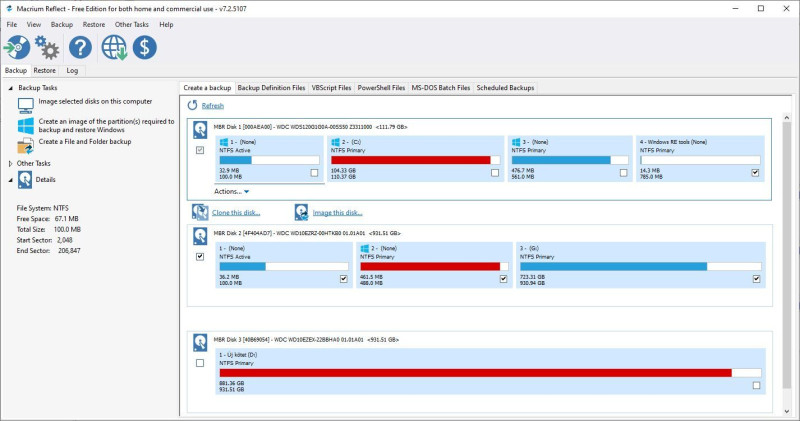The image size is (800, 421).
Task: Click the File and Folder backup icon
Action: point(26,145)
